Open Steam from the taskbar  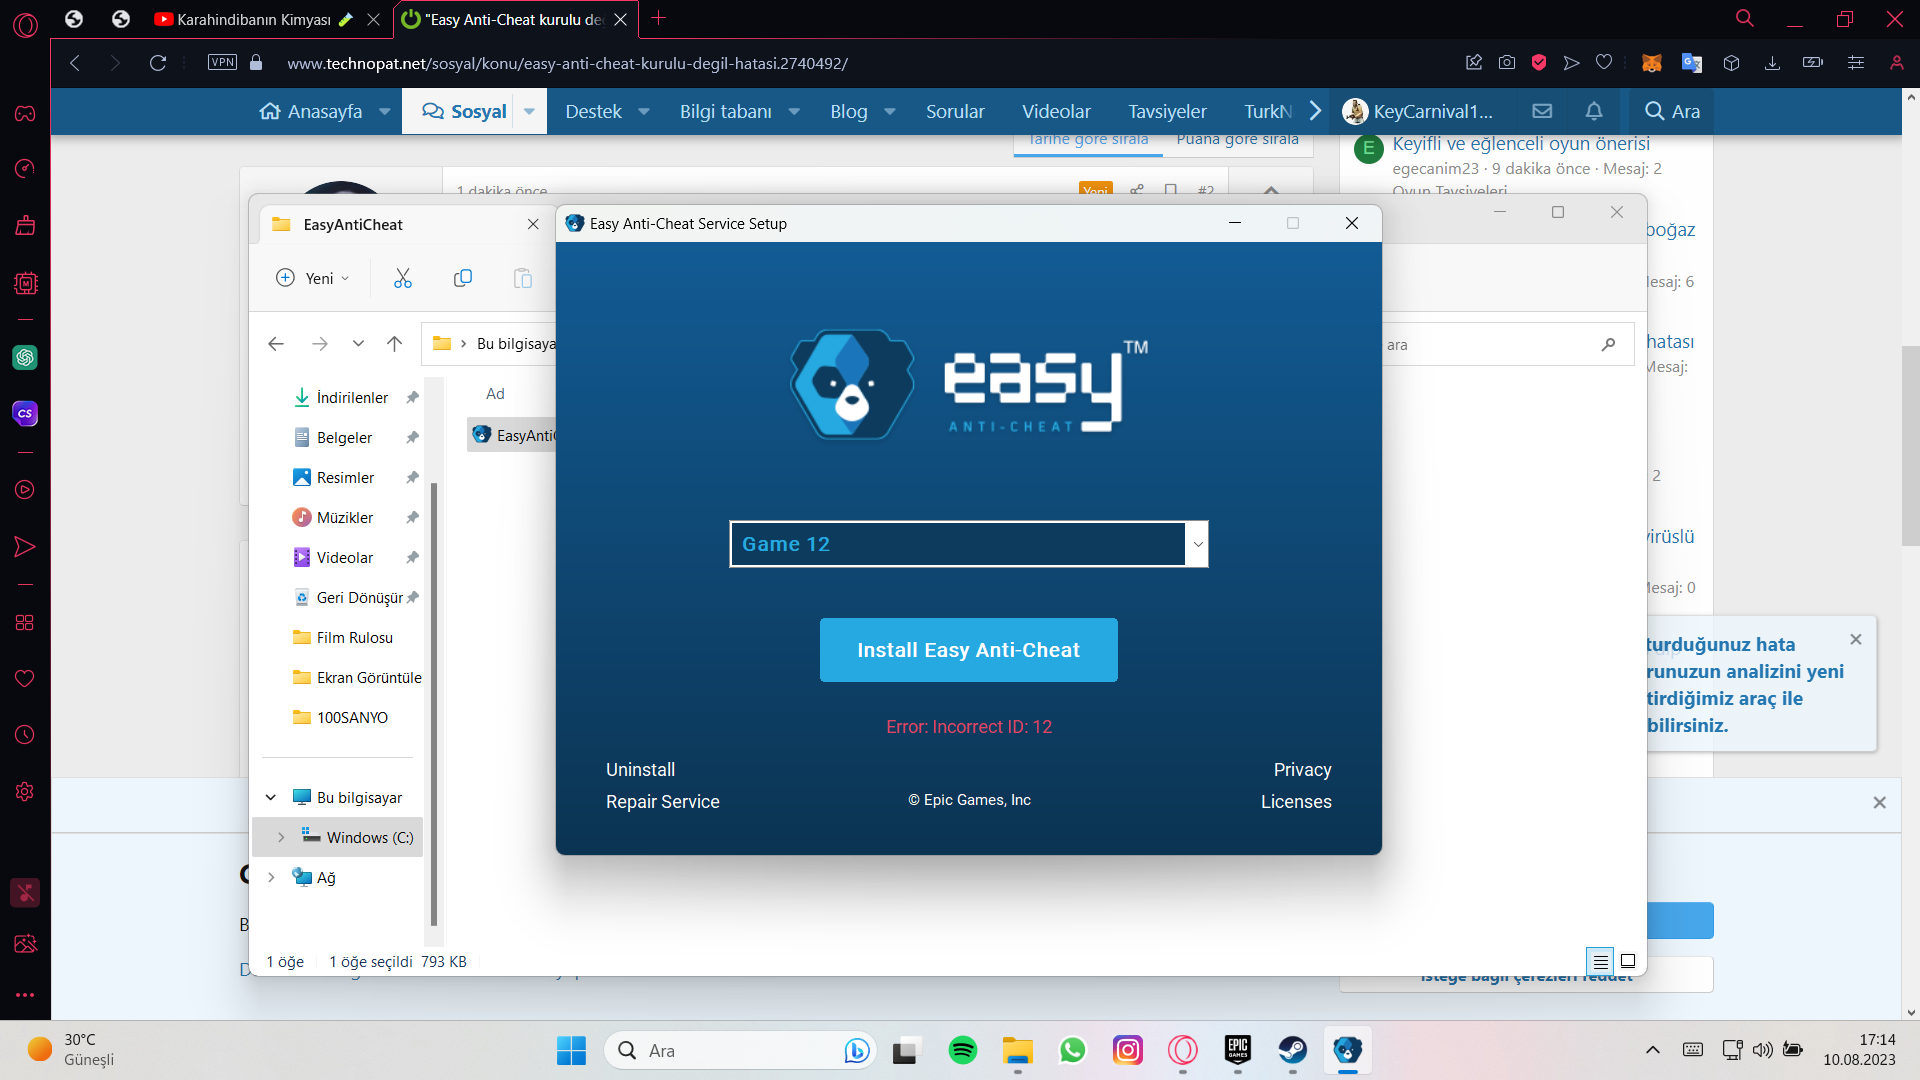[x=1292, y=1050]
